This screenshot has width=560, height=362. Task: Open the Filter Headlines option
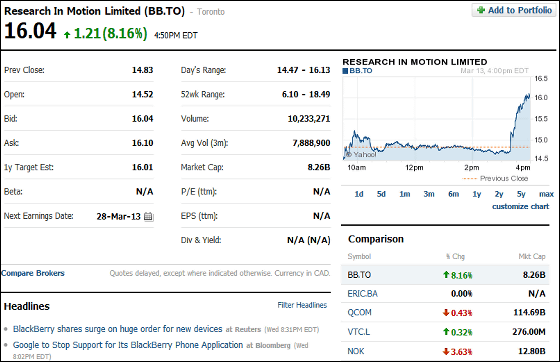[x=302, y=305]
